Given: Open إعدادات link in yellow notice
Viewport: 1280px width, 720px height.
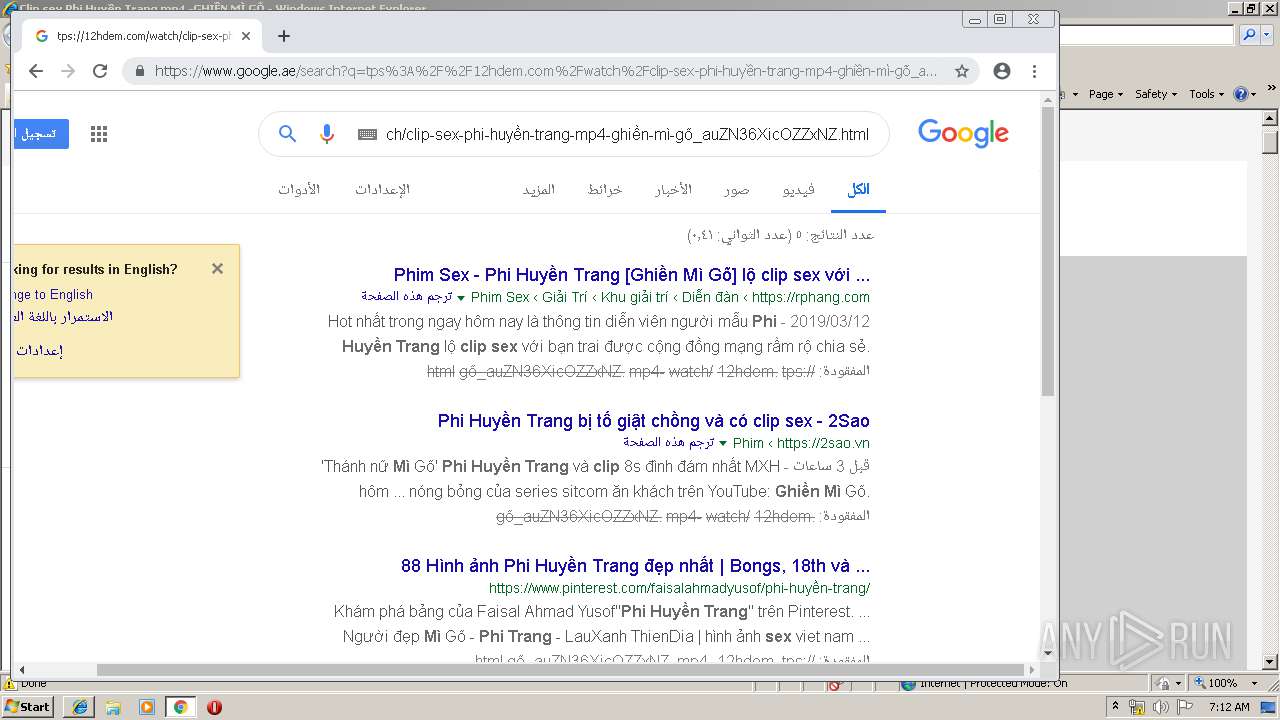Looking at the screenshot, I should coord(40,351).
